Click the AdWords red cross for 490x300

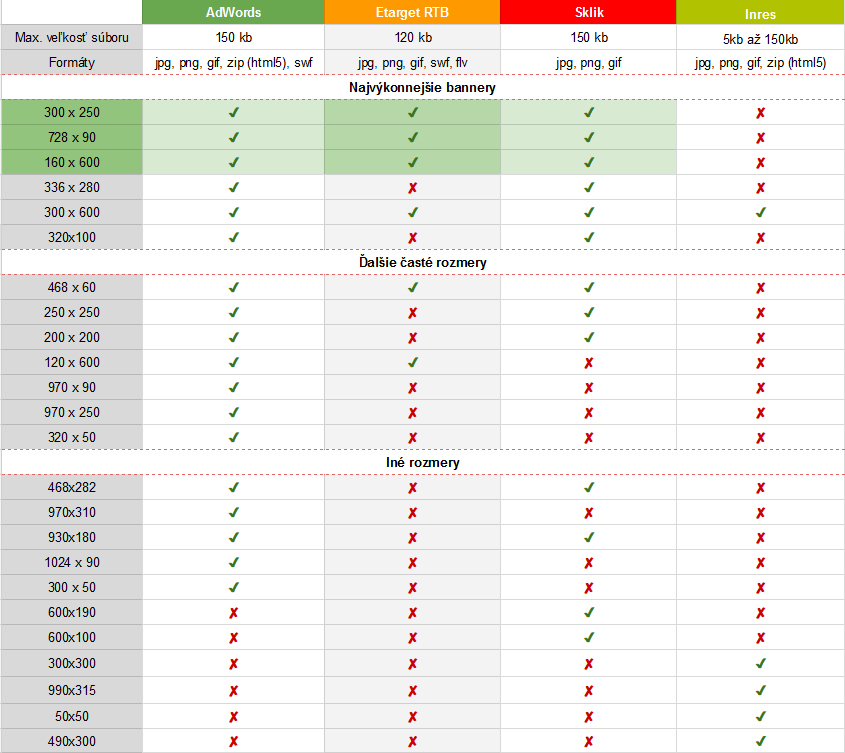[x=233, y=742]
